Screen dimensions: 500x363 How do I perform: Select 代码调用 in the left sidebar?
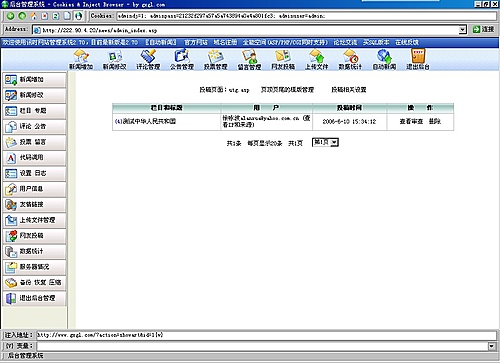[35, 157]
